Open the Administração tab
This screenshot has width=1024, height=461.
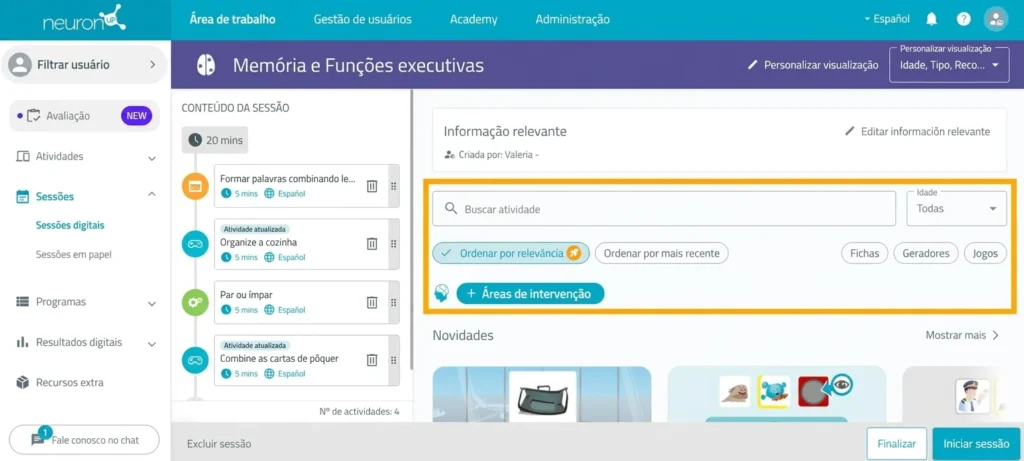pos(573,20)
